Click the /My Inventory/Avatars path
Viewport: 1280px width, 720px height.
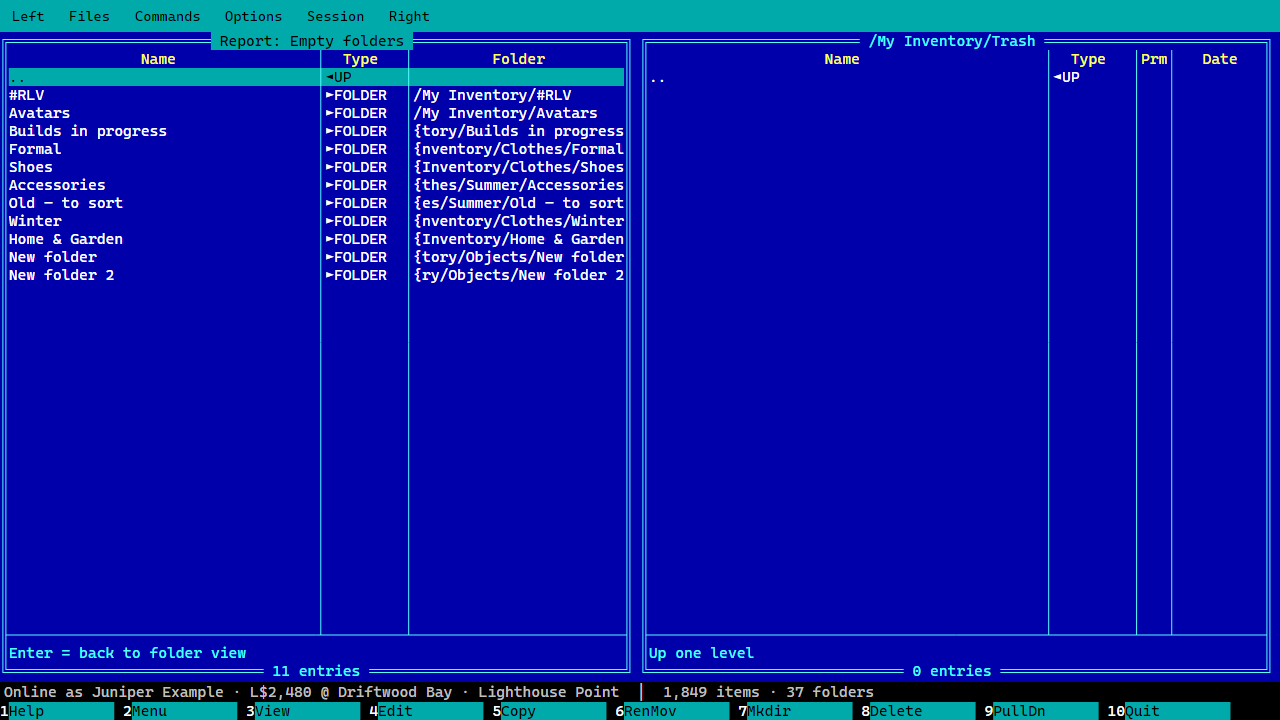(505, 113)
